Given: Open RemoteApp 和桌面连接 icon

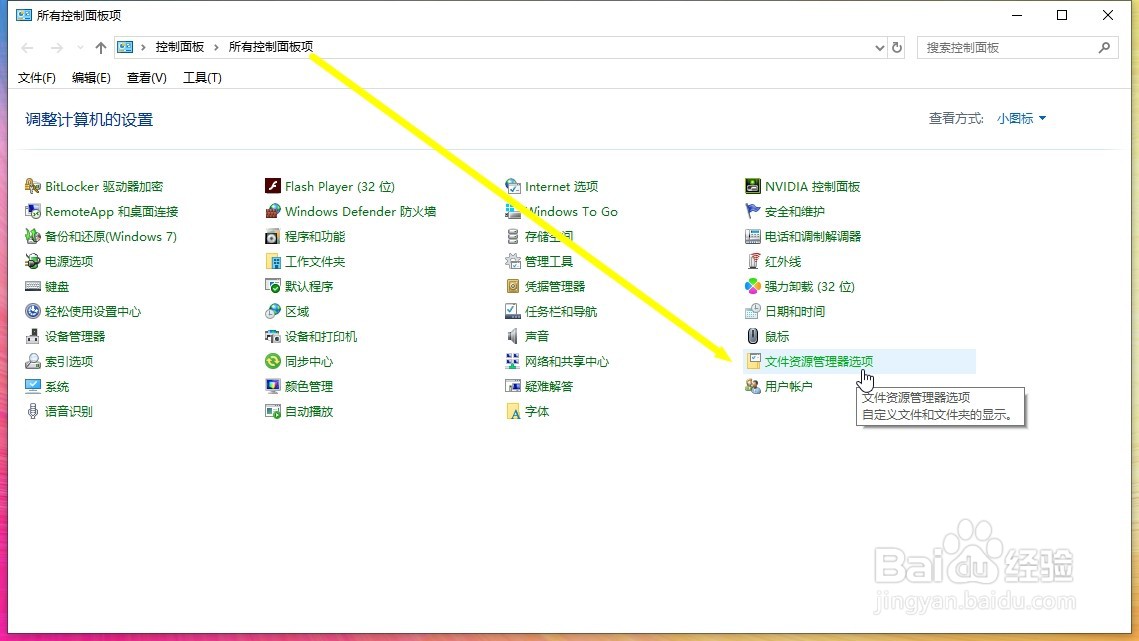Looking at the screenshot, I should 33,211.
